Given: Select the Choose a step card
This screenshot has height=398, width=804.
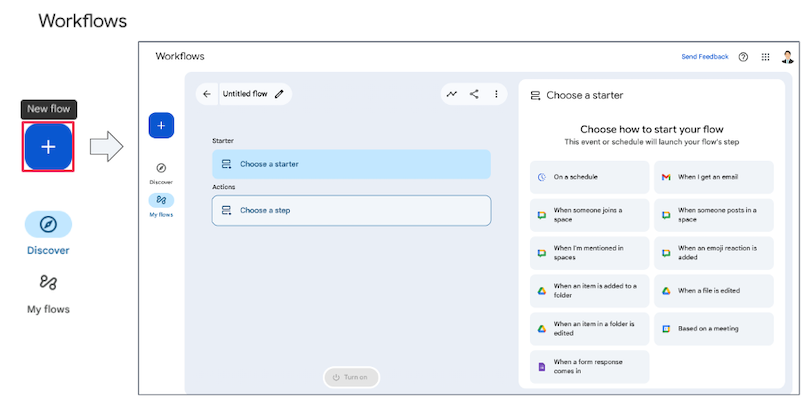Looking at the screenshot, I should pyautogui.click(x=351, y=210).
